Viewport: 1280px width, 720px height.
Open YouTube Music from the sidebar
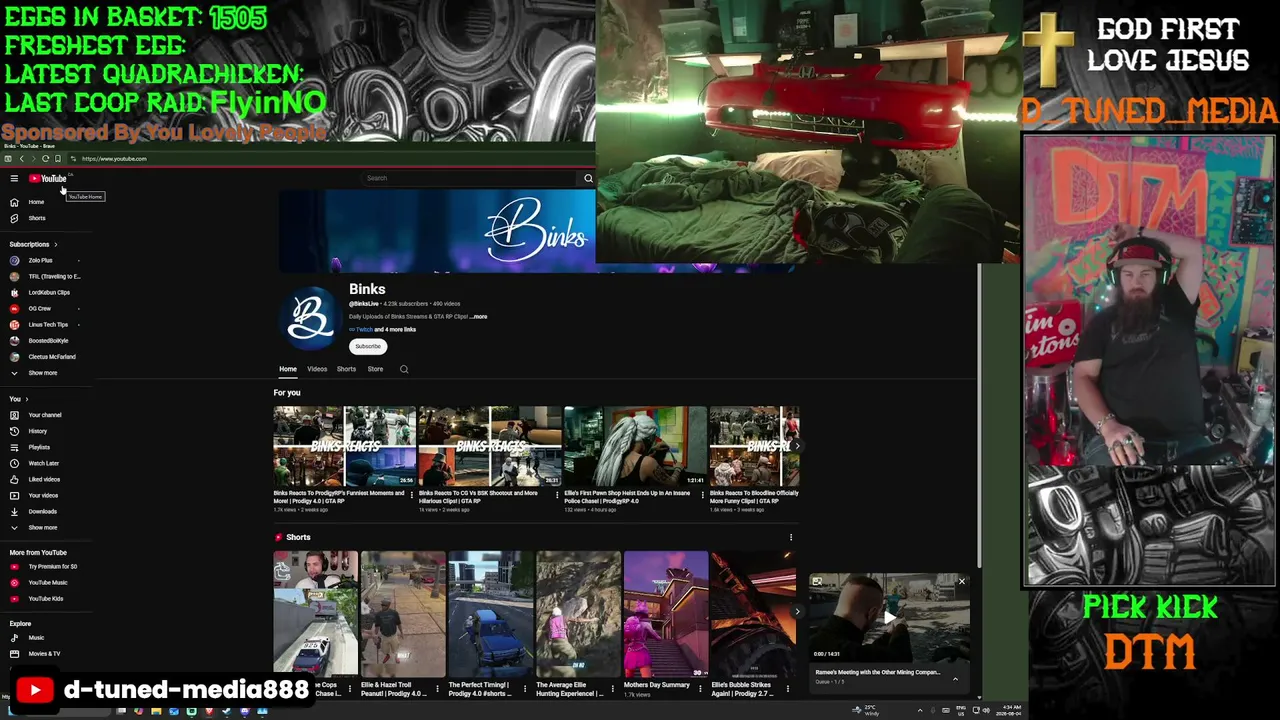pos(47,582)
